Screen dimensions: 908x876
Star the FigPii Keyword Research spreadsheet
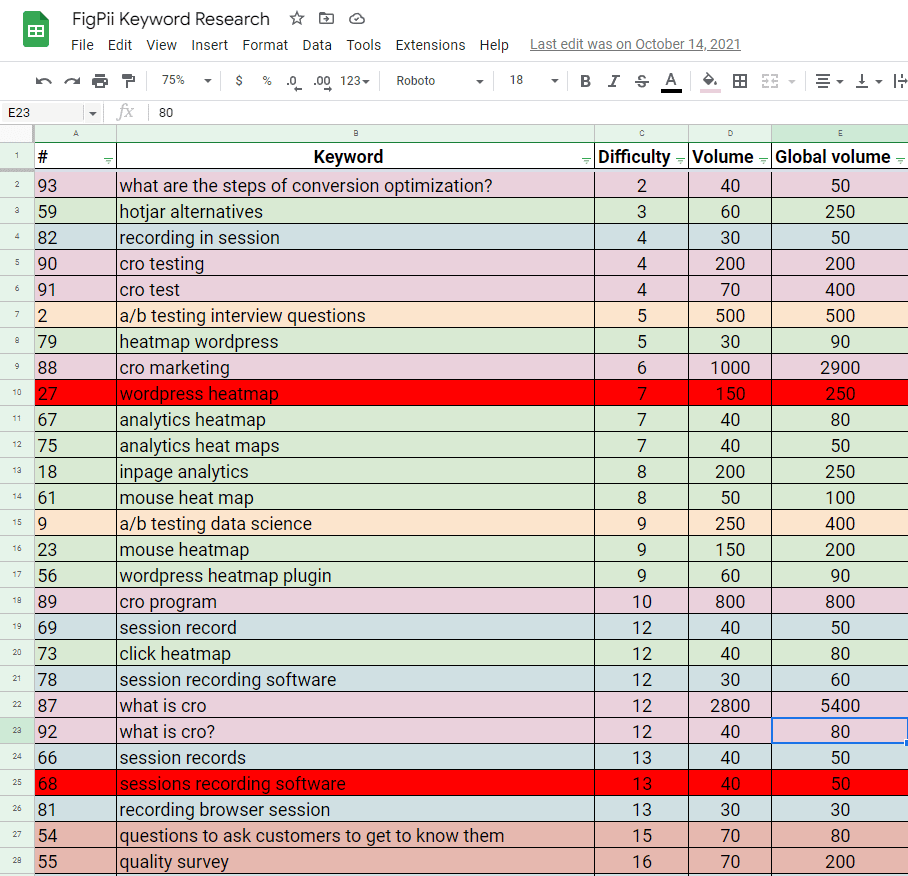[x=294, y=18]
